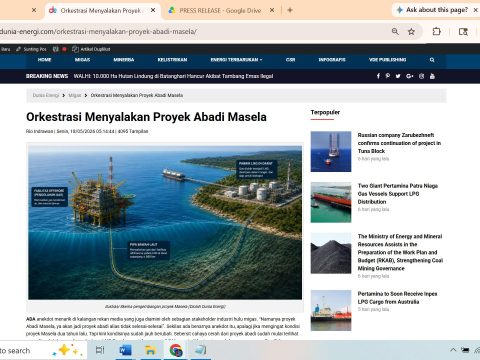Click the site search magnifier icon
Screen dimensions: 480x360
[x=432, y=60]
